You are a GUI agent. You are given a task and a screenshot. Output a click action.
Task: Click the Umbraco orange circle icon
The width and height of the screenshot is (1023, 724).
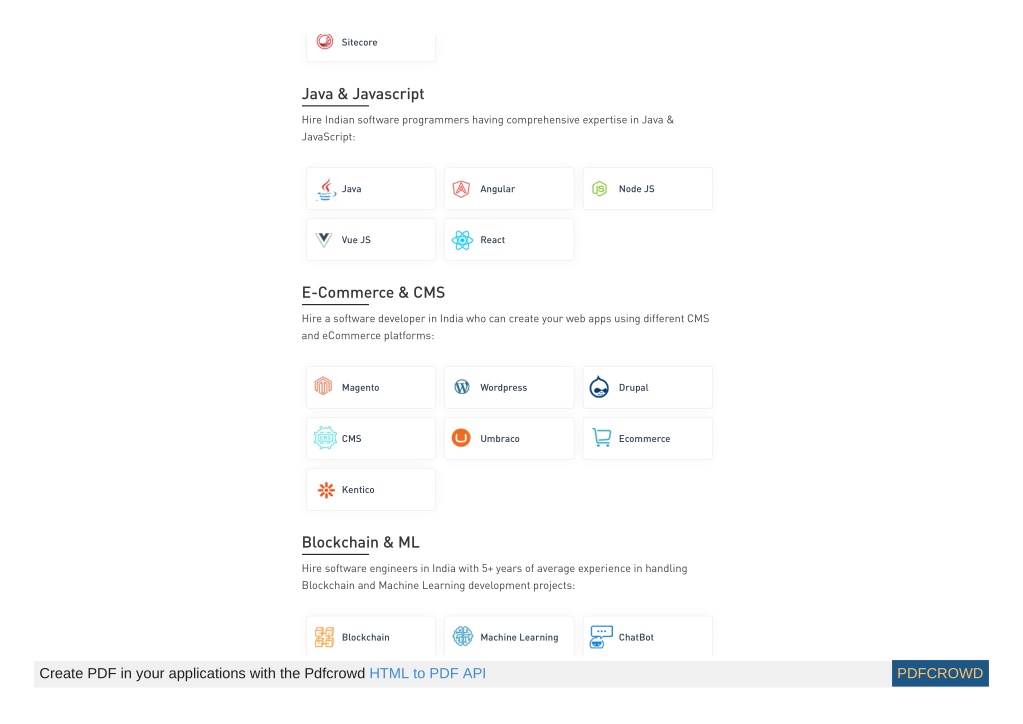pyautogui.click(x=461, y=438)
